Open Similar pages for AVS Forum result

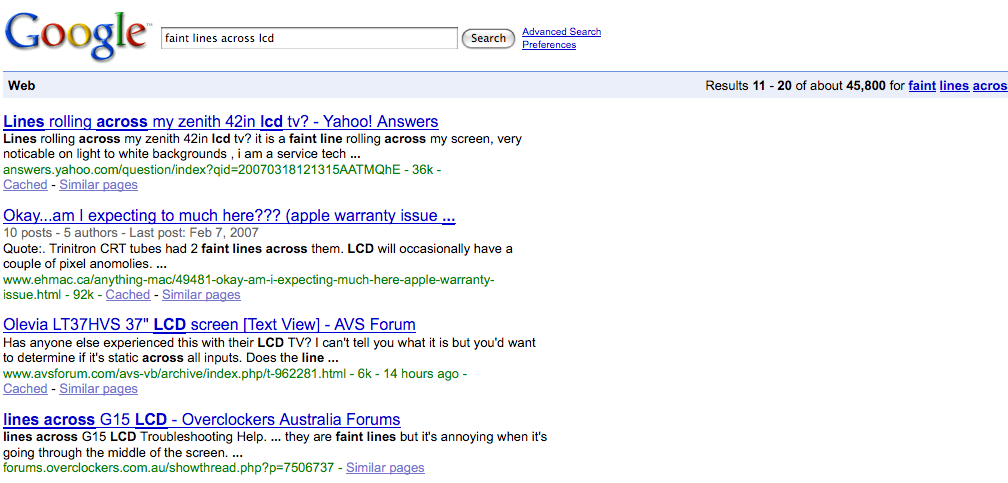pyautogui.click(x=98, y=388)
